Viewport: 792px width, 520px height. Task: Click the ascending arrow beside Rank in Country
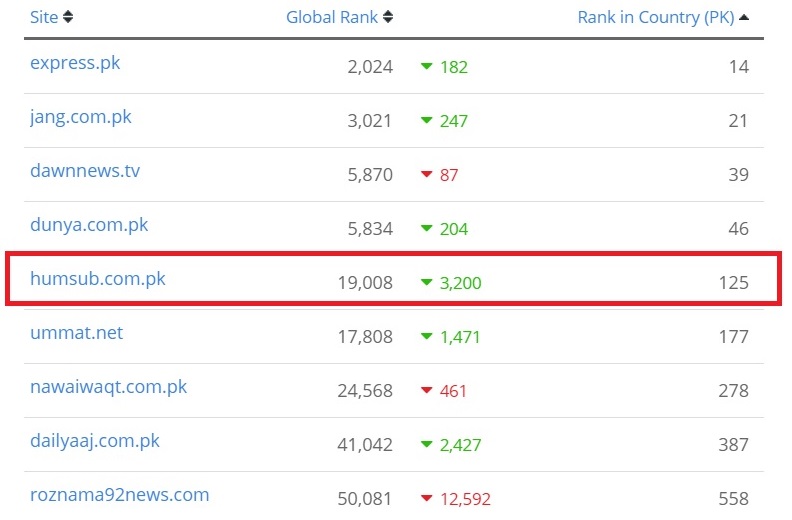tap(744, 17)
